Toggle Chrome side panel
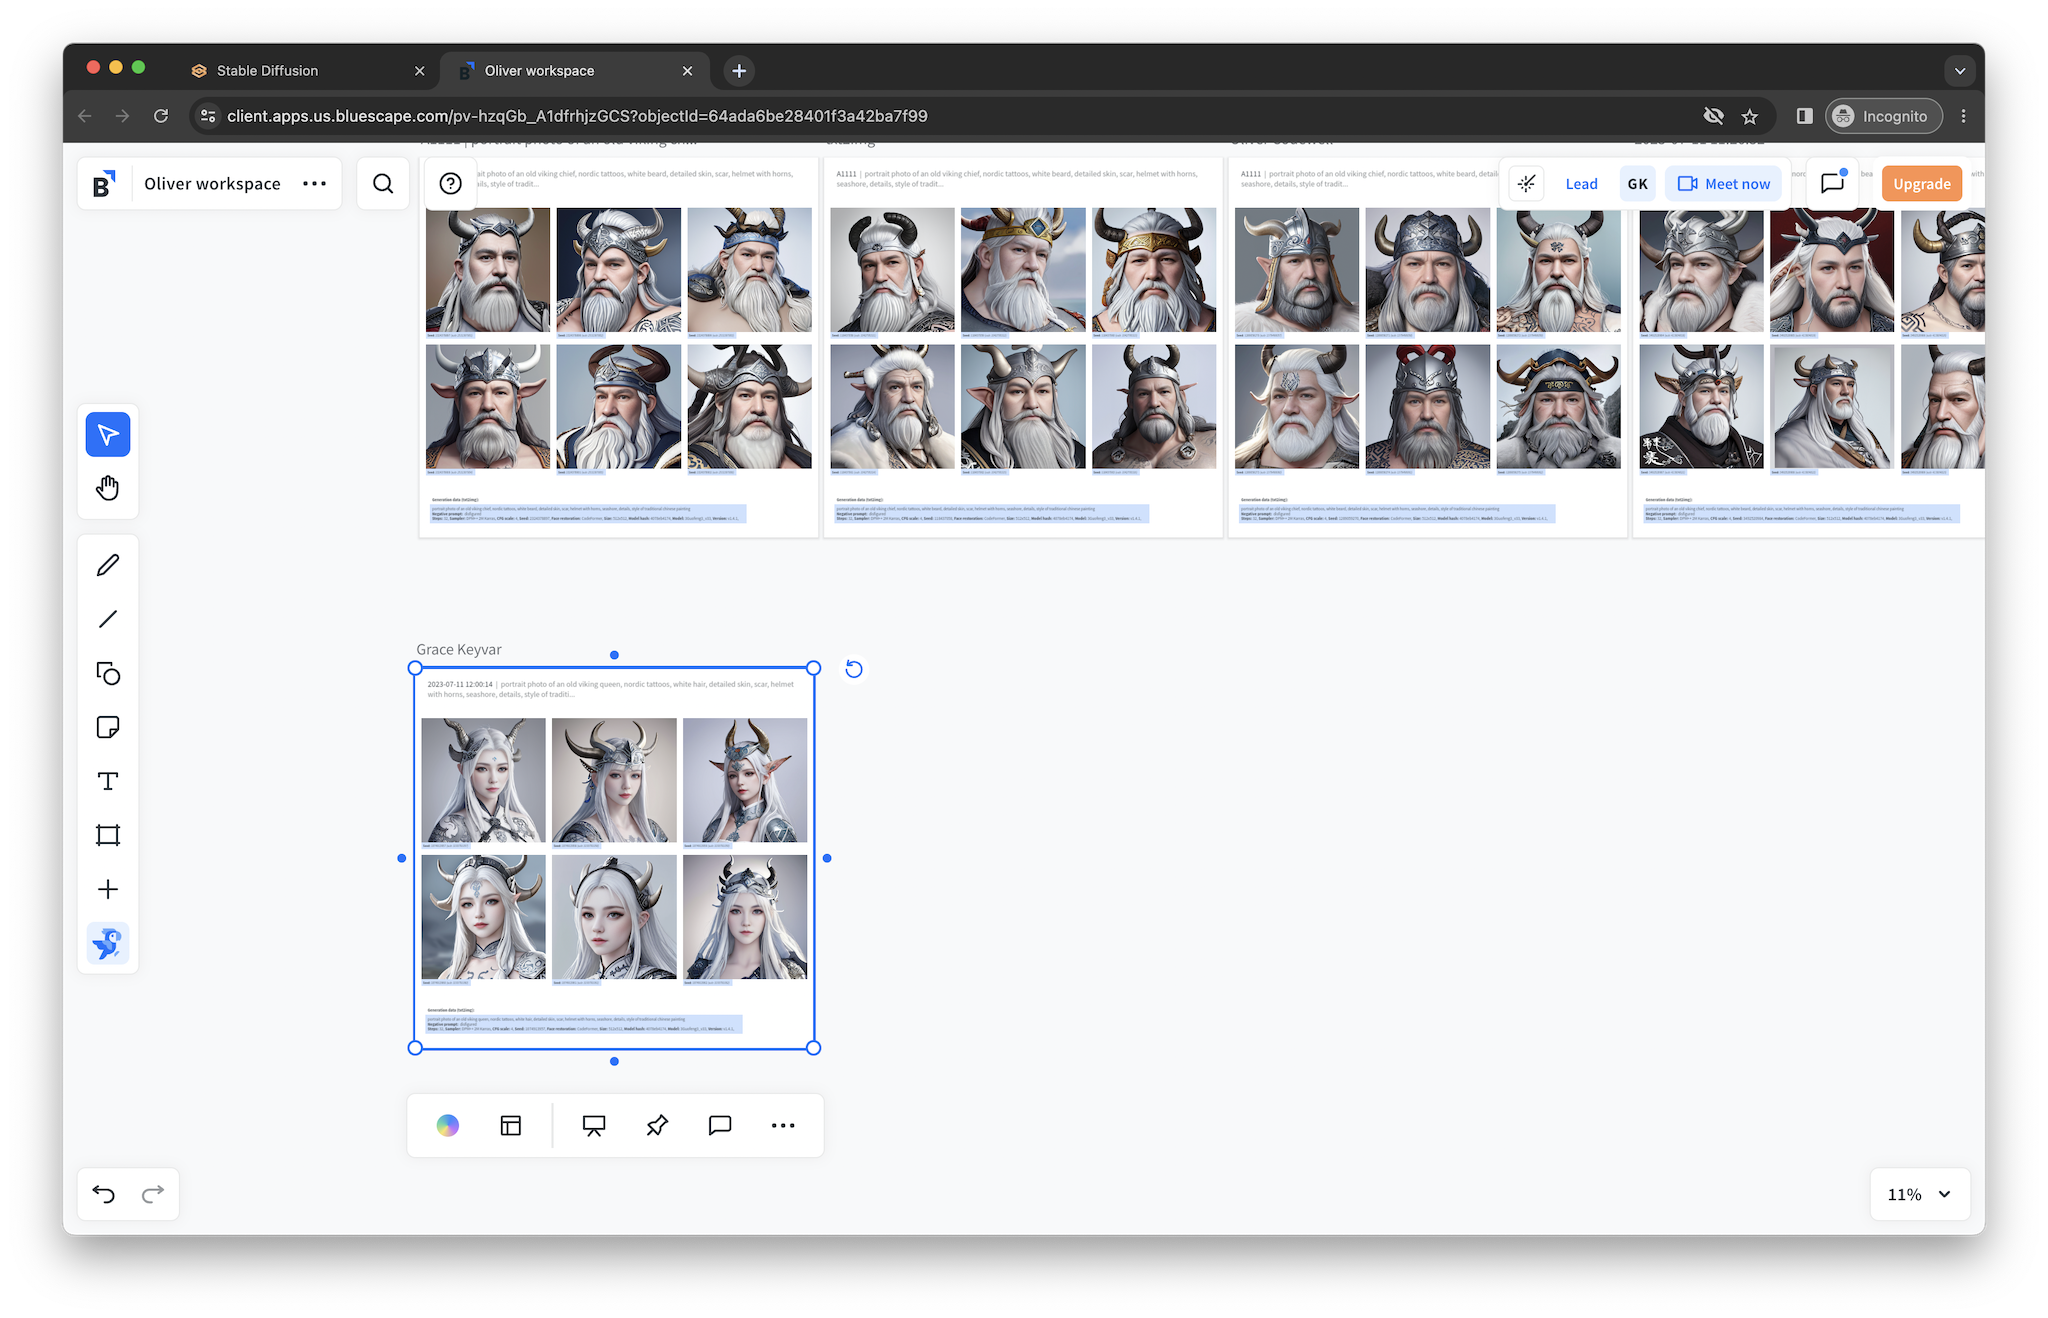Screen dimensions: 2048x1318 [x=1804, y=116]
